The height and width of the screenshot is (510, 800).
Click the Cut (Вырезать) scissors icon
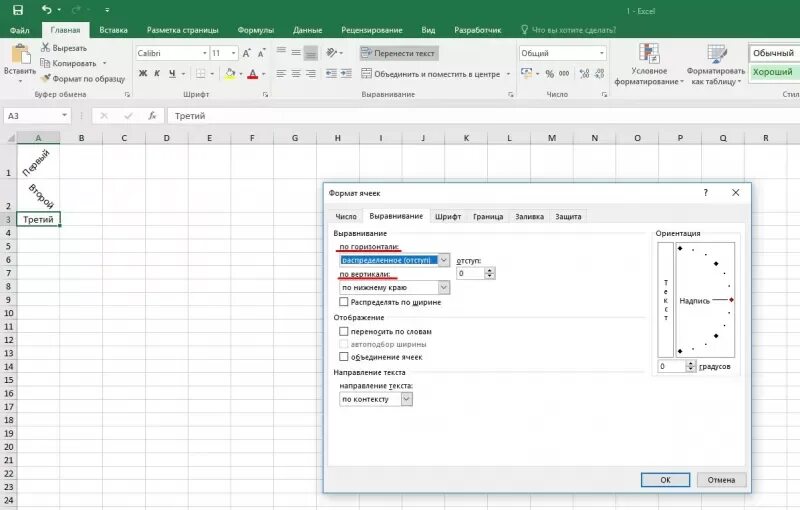pyautogui.click(x=45, y=47)
